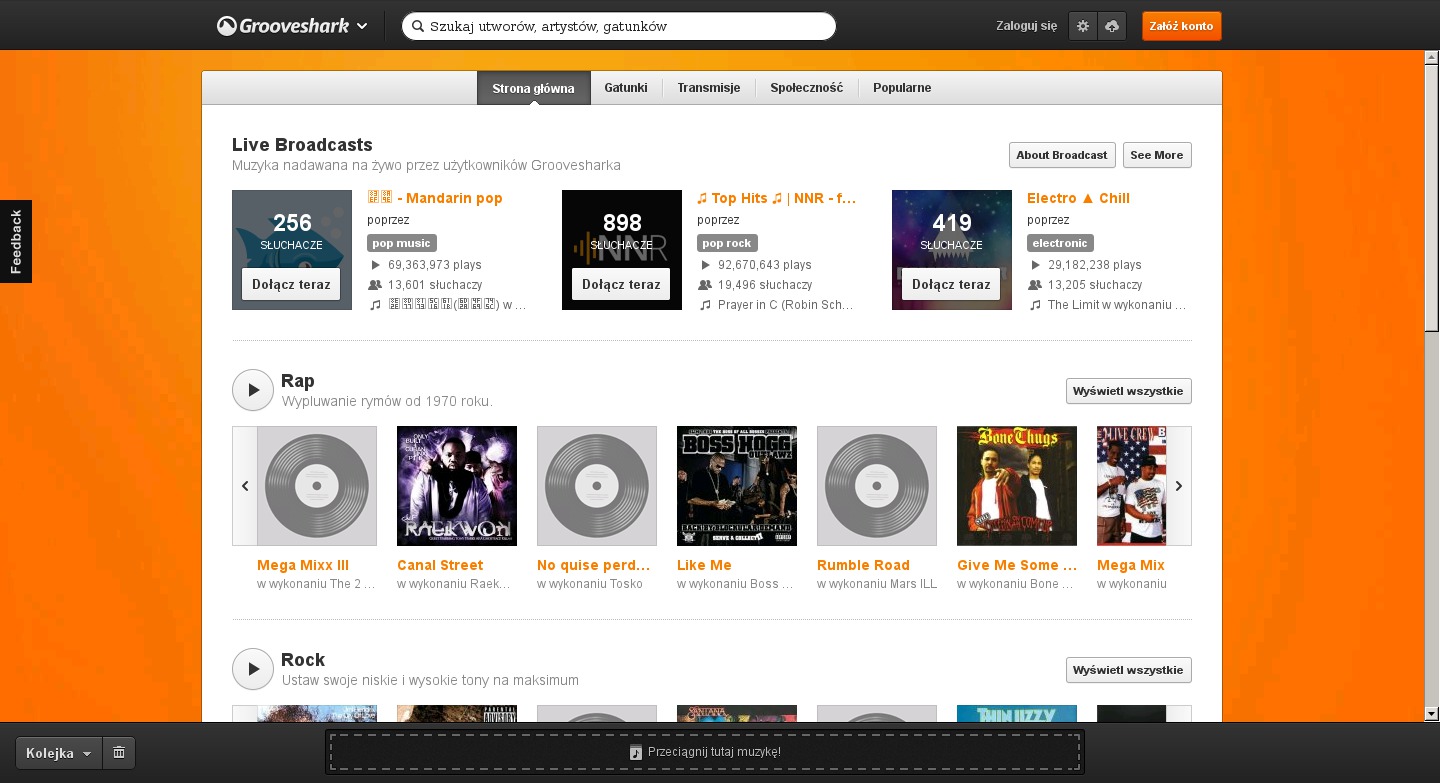The width and height of the screenshot is (1440, 783).
Task: Click the trash icon beside Kolejka
Action: coord(119,752)
